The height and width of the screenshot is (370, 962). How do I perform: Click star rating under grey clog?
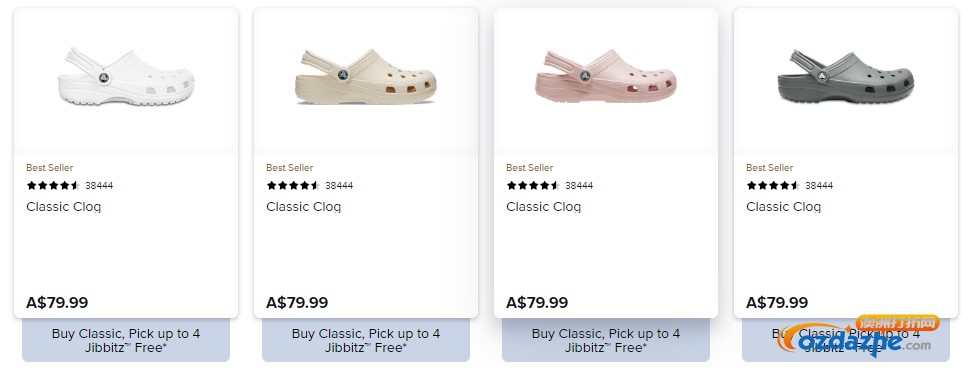(773, 185)
